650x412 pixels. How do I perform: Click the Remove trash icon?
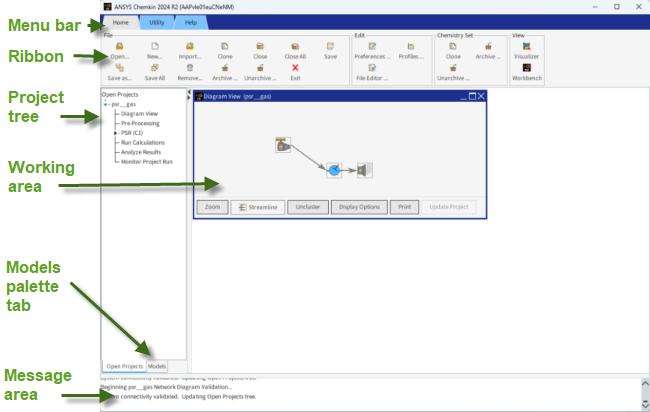pyautogui.click(x=189, y=68)
